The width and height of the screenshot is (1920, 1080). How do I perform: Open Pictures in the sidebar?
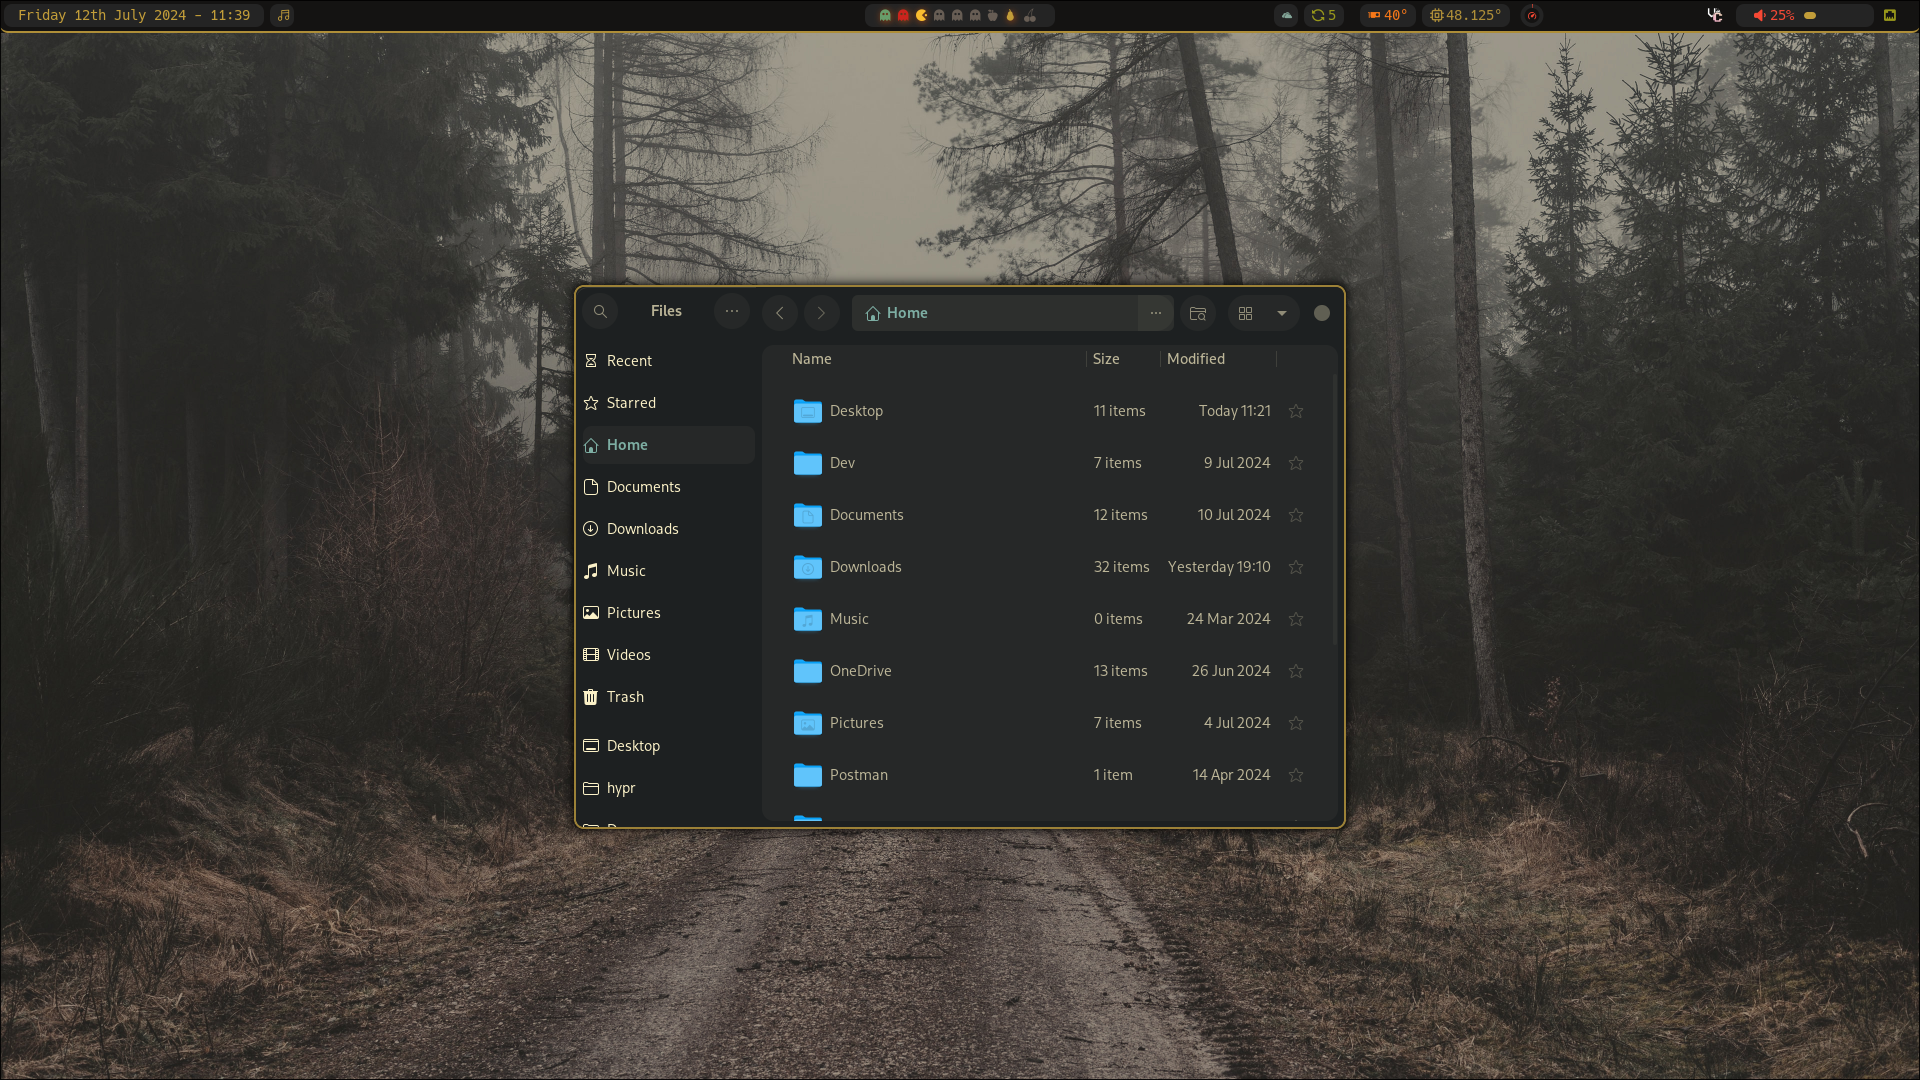[x=667, y=613]
